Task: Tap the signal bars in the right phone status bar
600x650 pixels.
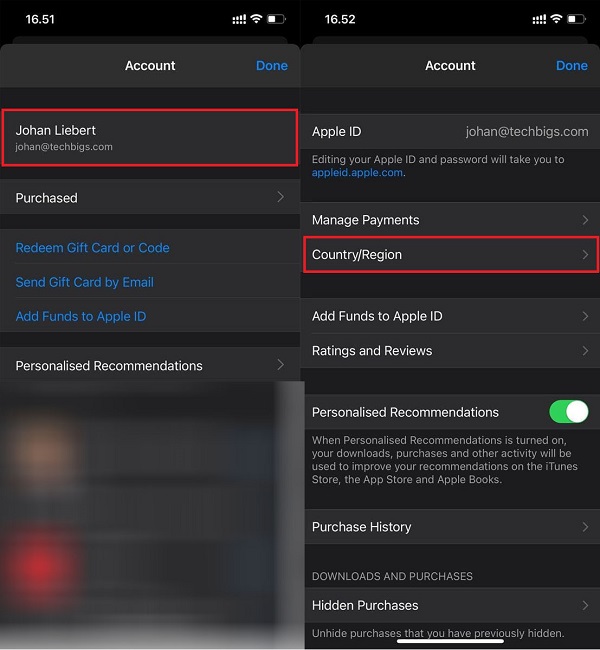Action: click(x=535, y=19)
